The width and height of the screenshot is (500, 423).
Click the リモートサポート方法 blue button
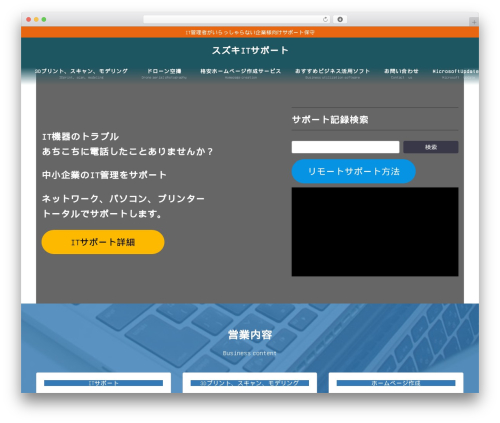pos(354,171)
